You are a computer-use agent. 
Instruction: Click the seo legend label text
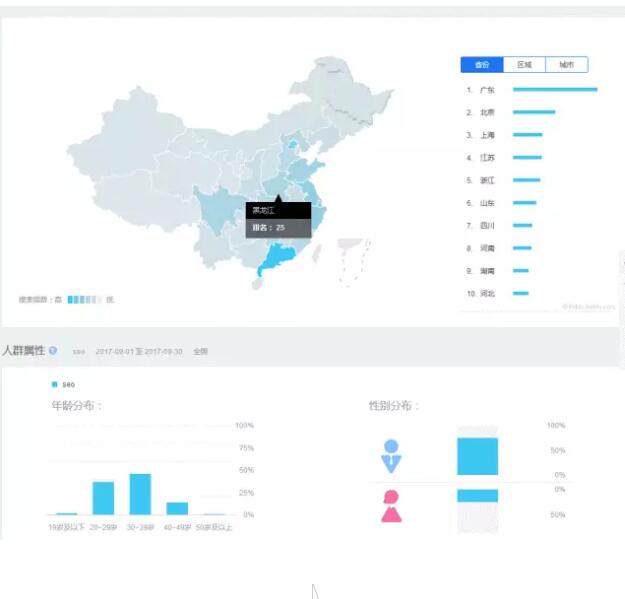[69, 385]
